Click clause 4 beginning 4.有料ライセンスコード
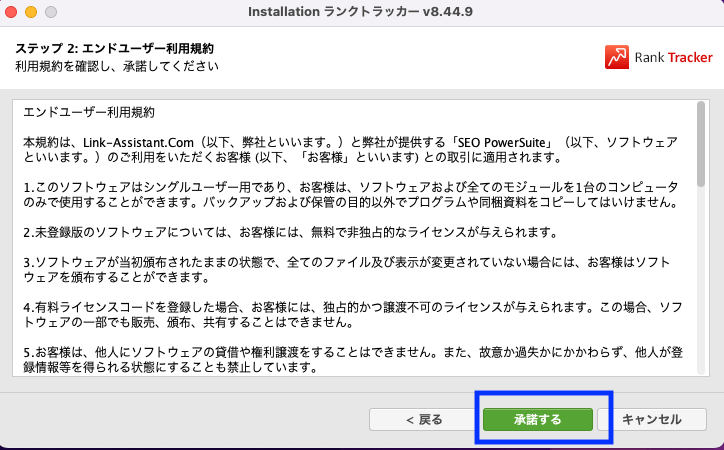 click(x=353, y=314)
